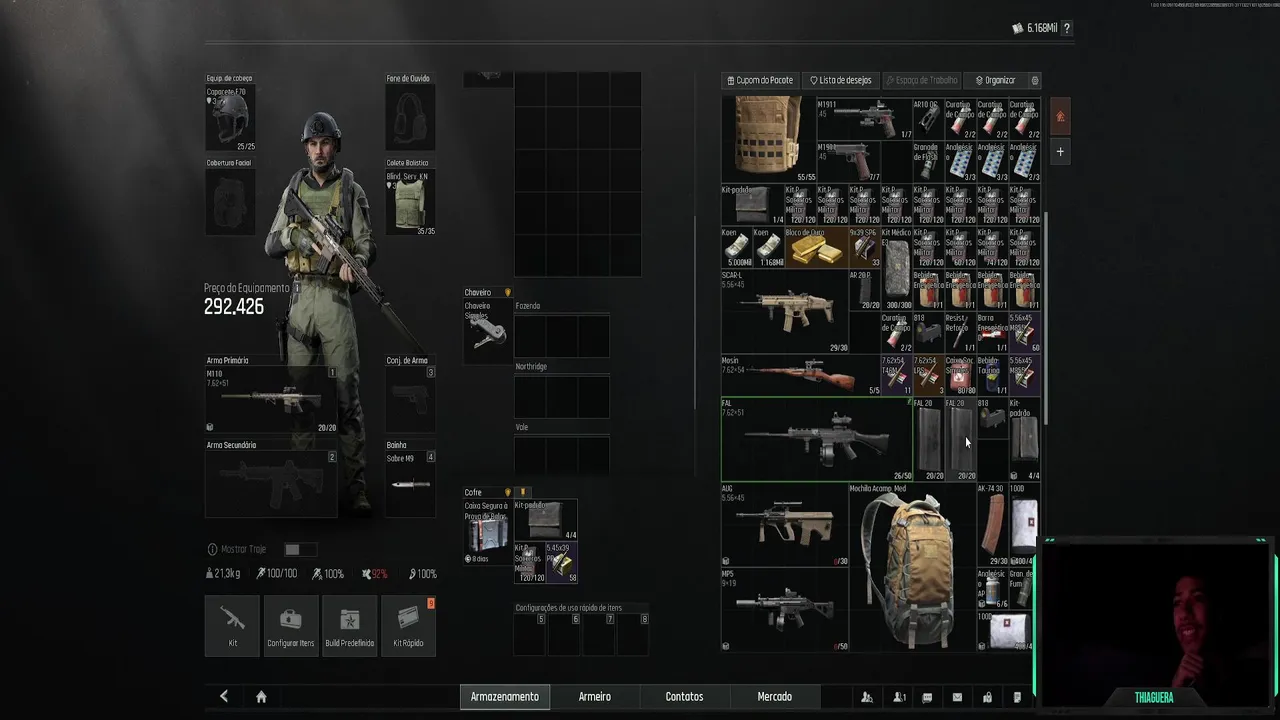
Task: Select the Granada de Flash item
Action: (929, 161)
